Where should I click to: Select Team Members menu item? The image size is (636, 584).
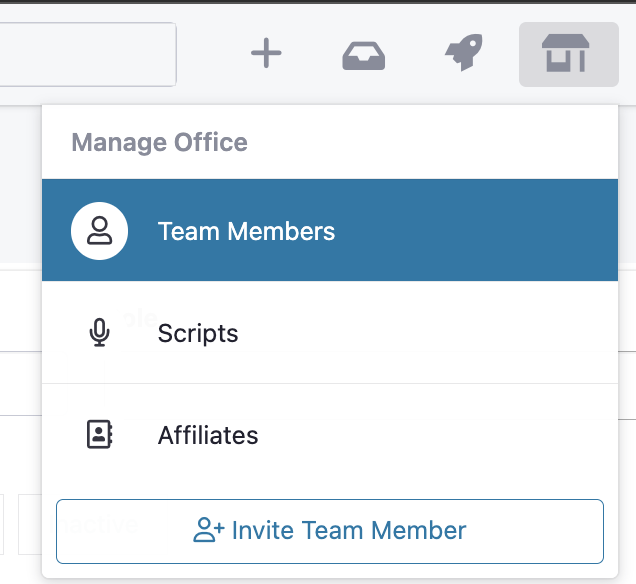(330, 230)
